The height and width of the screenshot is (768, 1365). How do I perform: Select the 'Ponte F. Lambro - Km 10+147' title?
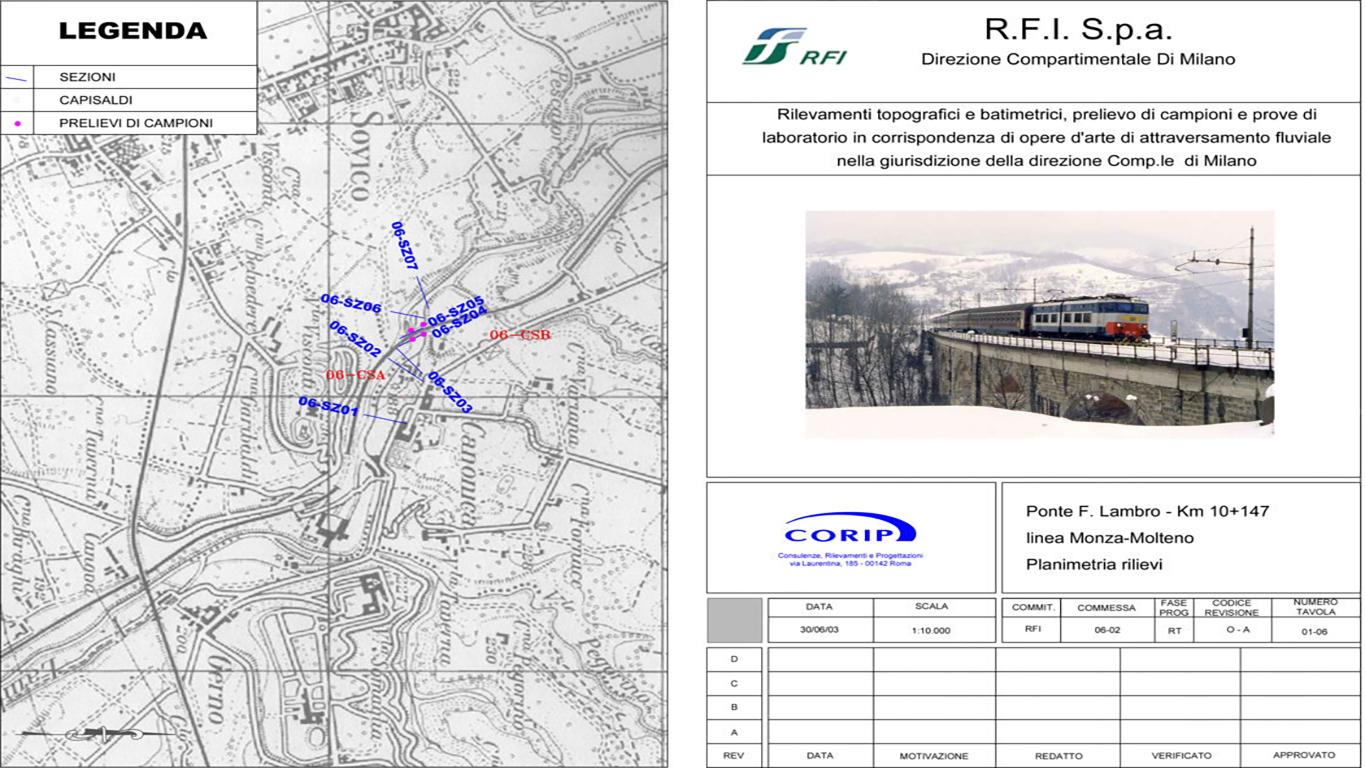(x=1147, y=511)
